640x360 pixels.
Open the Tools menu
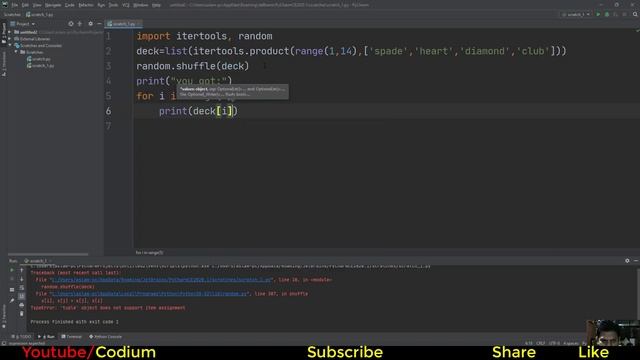pos(113,5)
